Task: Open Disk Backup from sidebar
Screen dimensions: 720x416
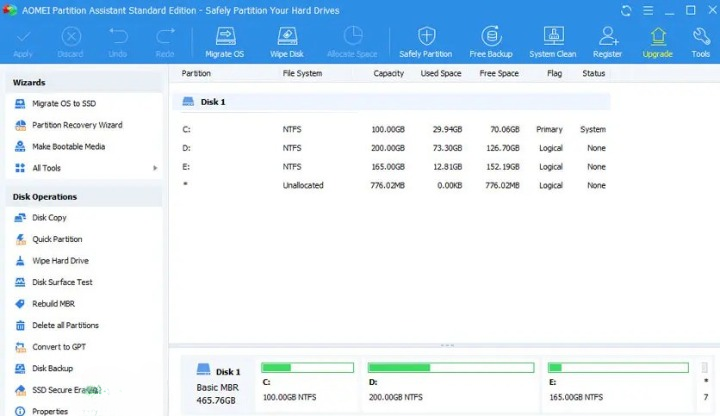Action: click(52, 368)
